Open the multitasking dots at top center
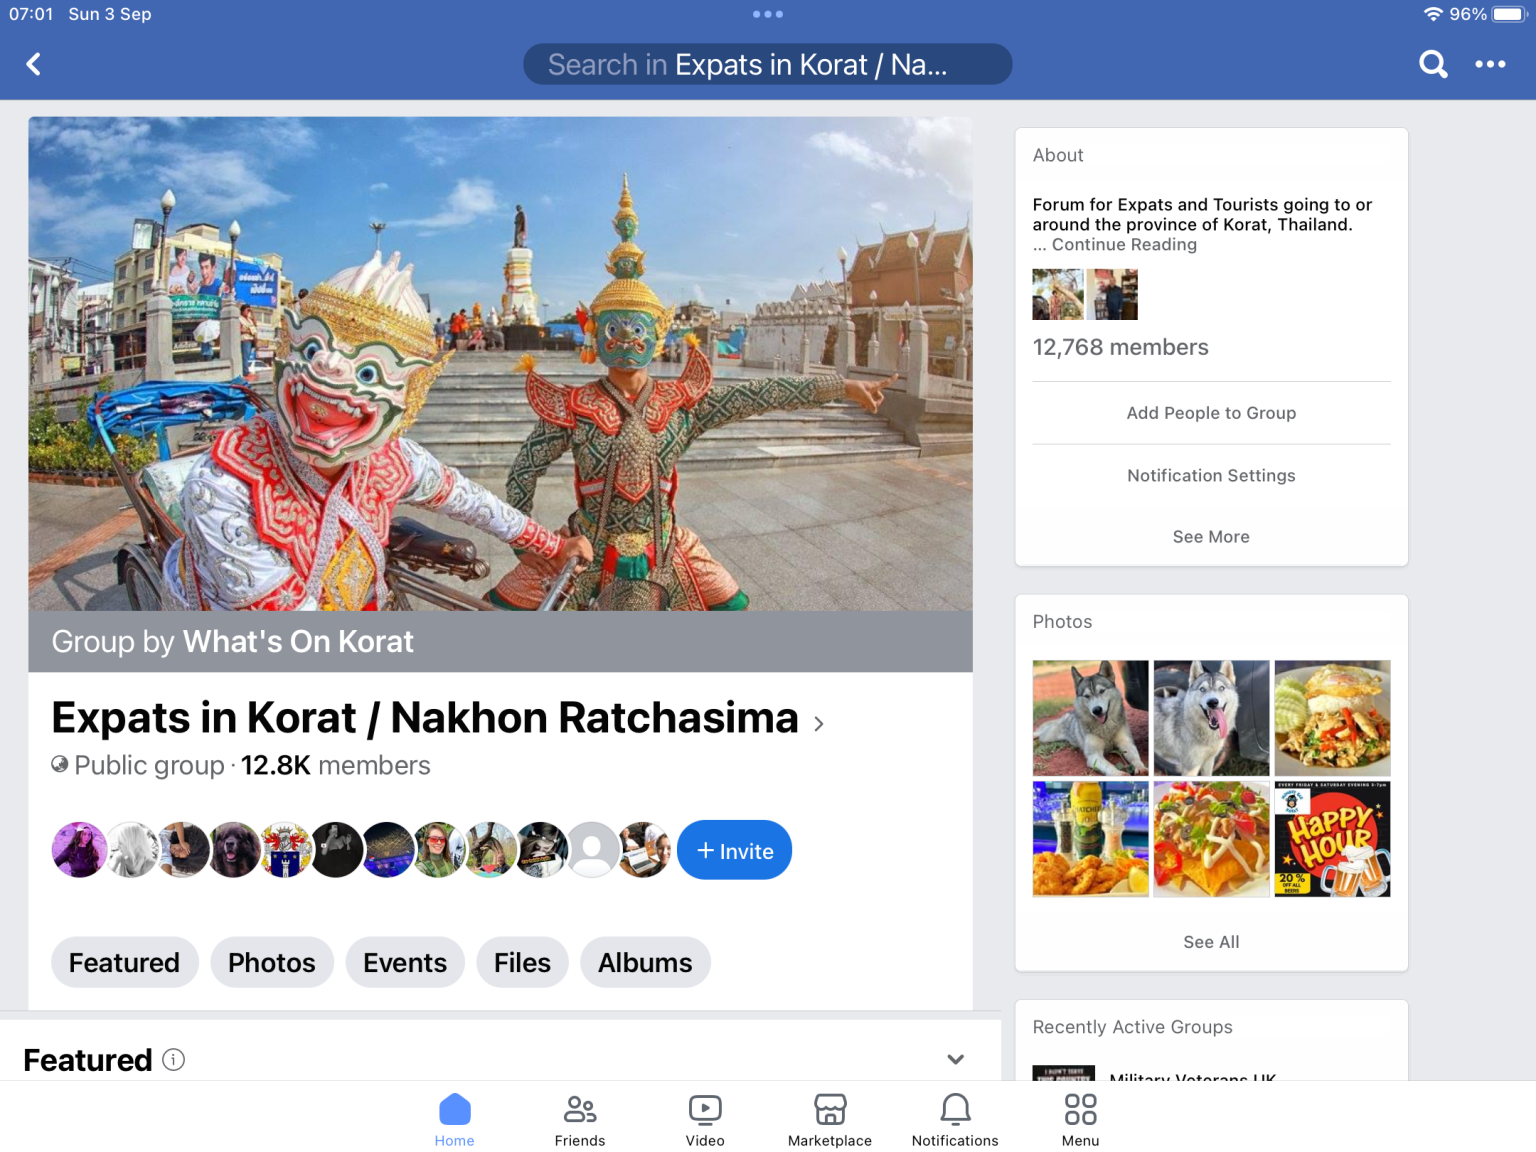1536x1152 pixels. point(768,14)
